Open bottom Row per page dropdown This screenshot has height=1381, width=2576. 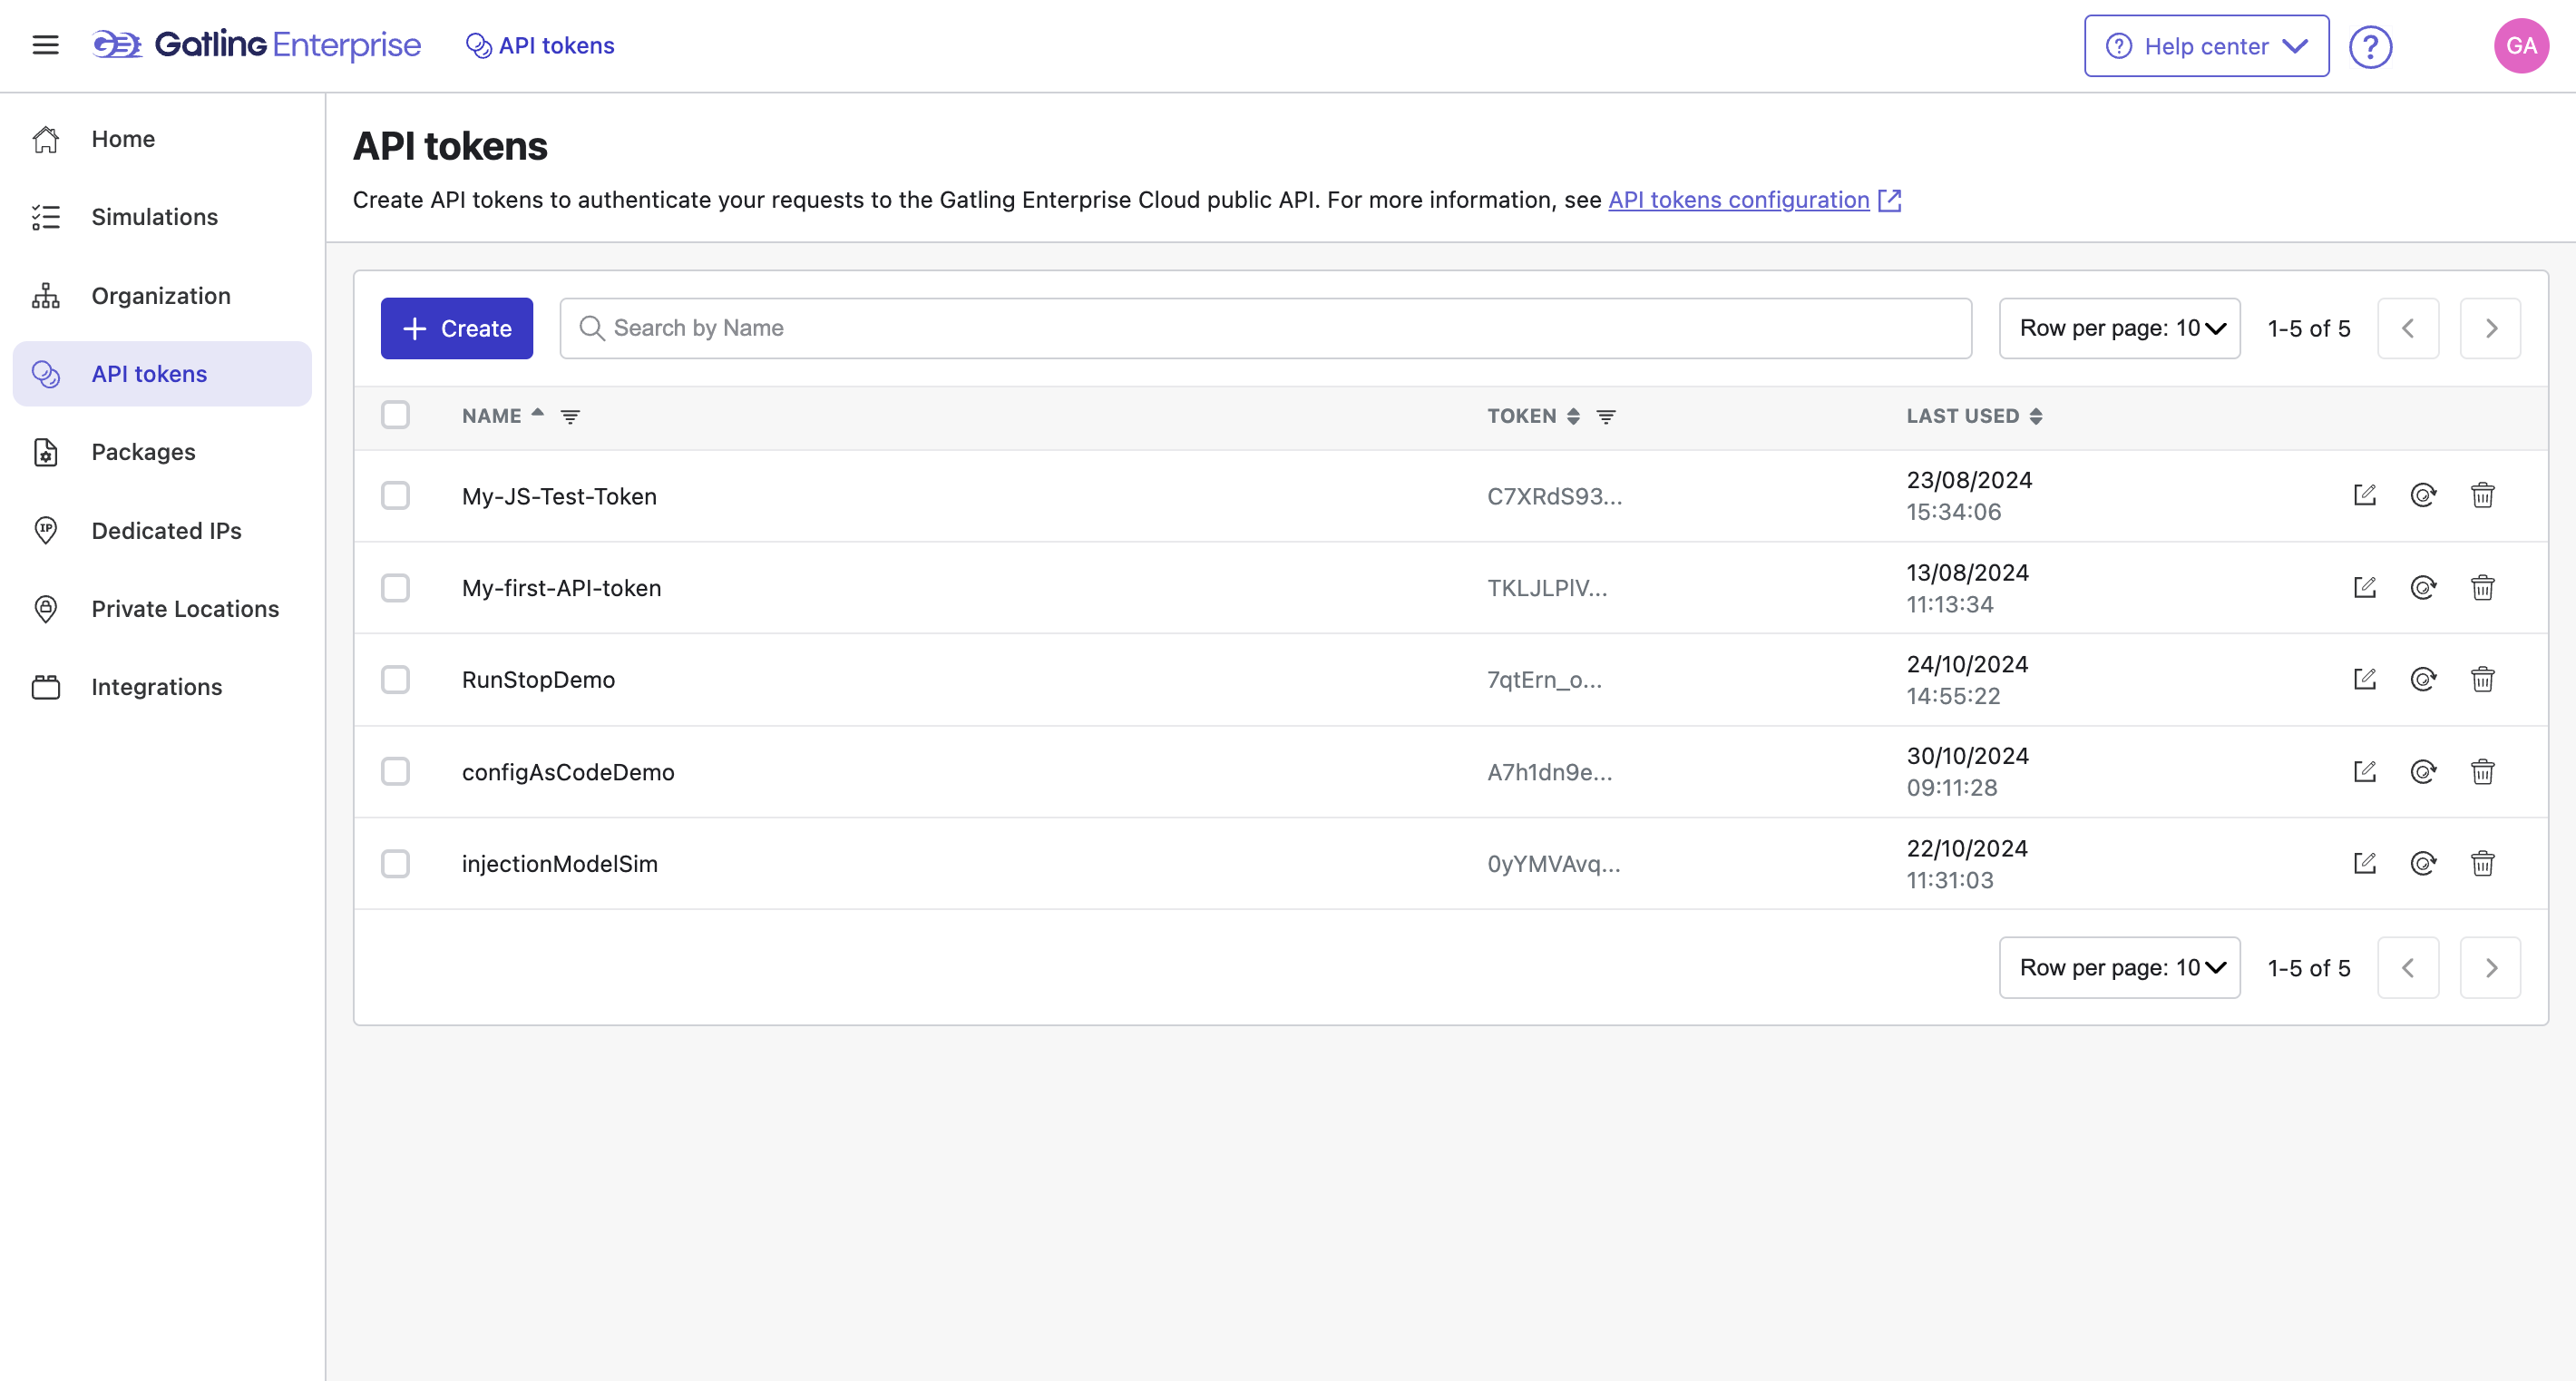[2119, 968]
